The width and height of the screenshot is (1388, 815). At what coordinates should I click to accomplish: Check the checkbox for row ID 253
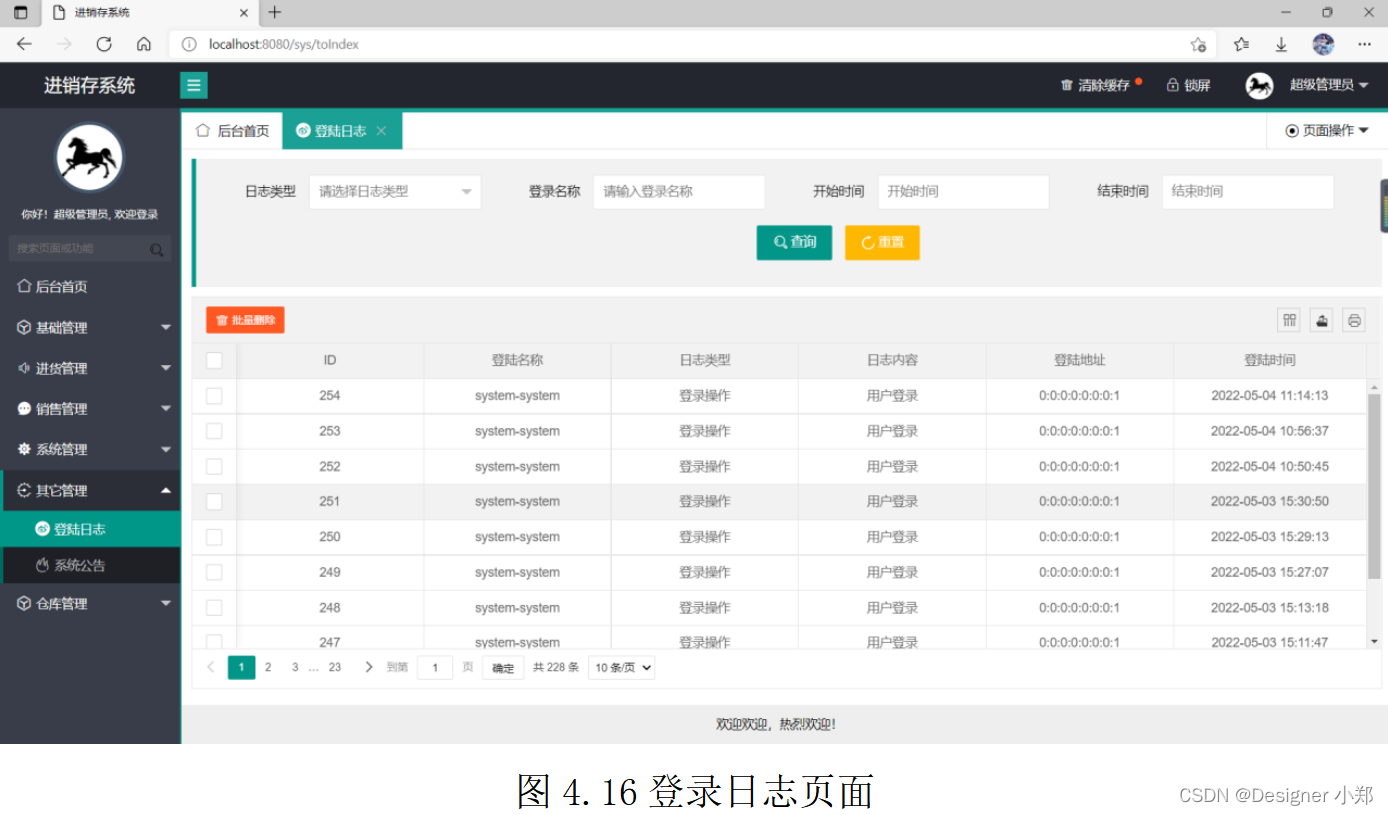click(214, 431)
